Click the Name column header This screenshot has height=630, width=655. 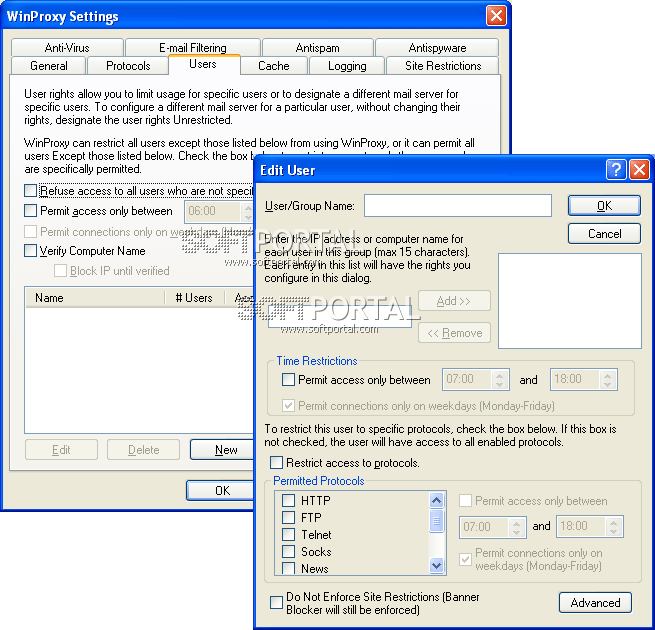[95, 298]
